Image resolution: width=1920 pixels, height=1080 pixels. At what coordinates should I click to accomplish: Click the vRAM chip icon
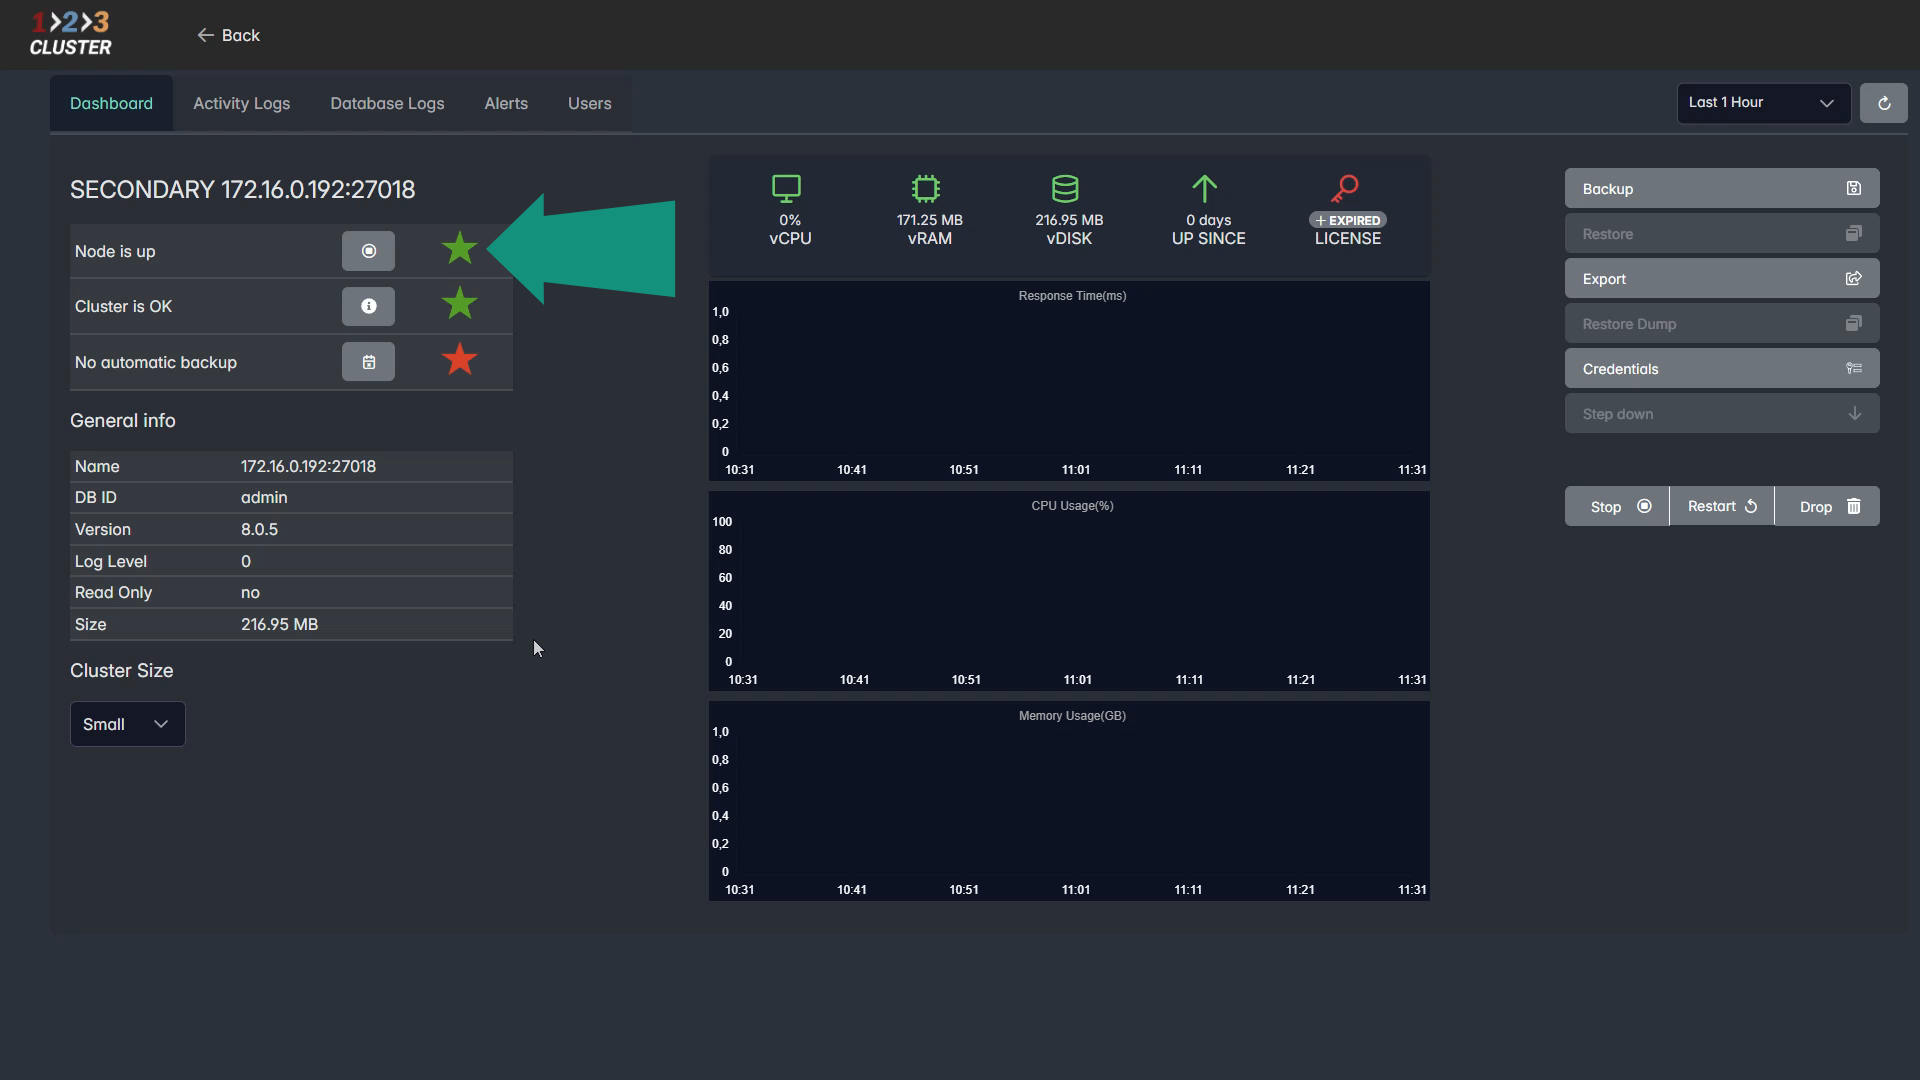point(926,188)
